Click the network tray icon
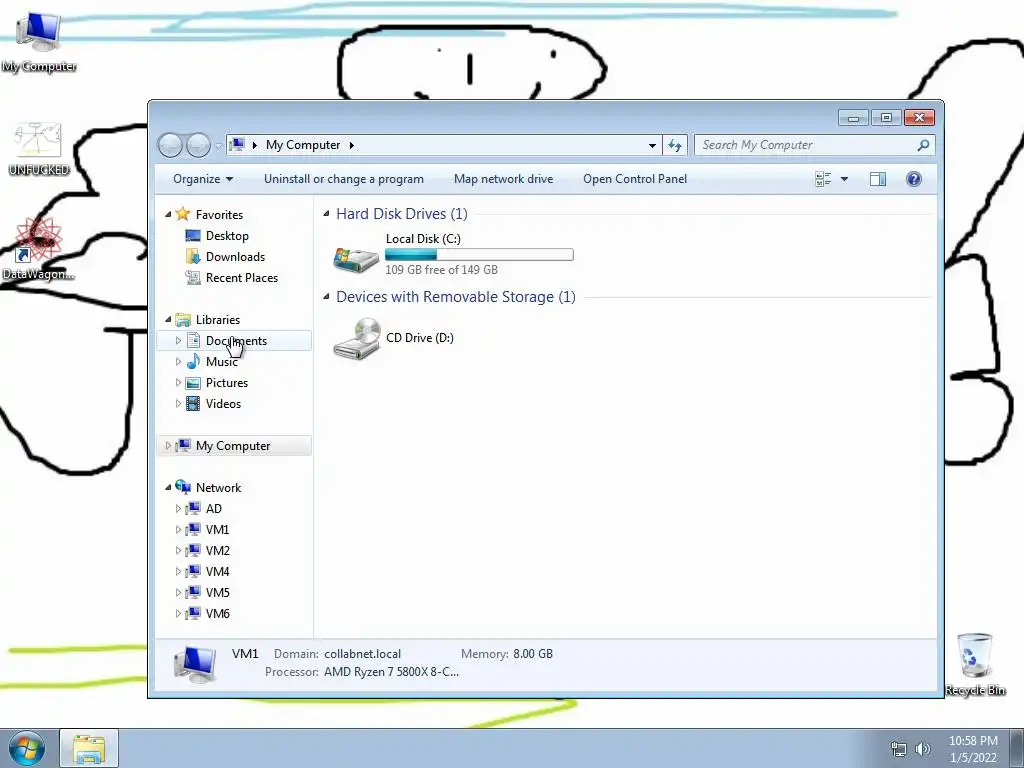 point(899,748)
